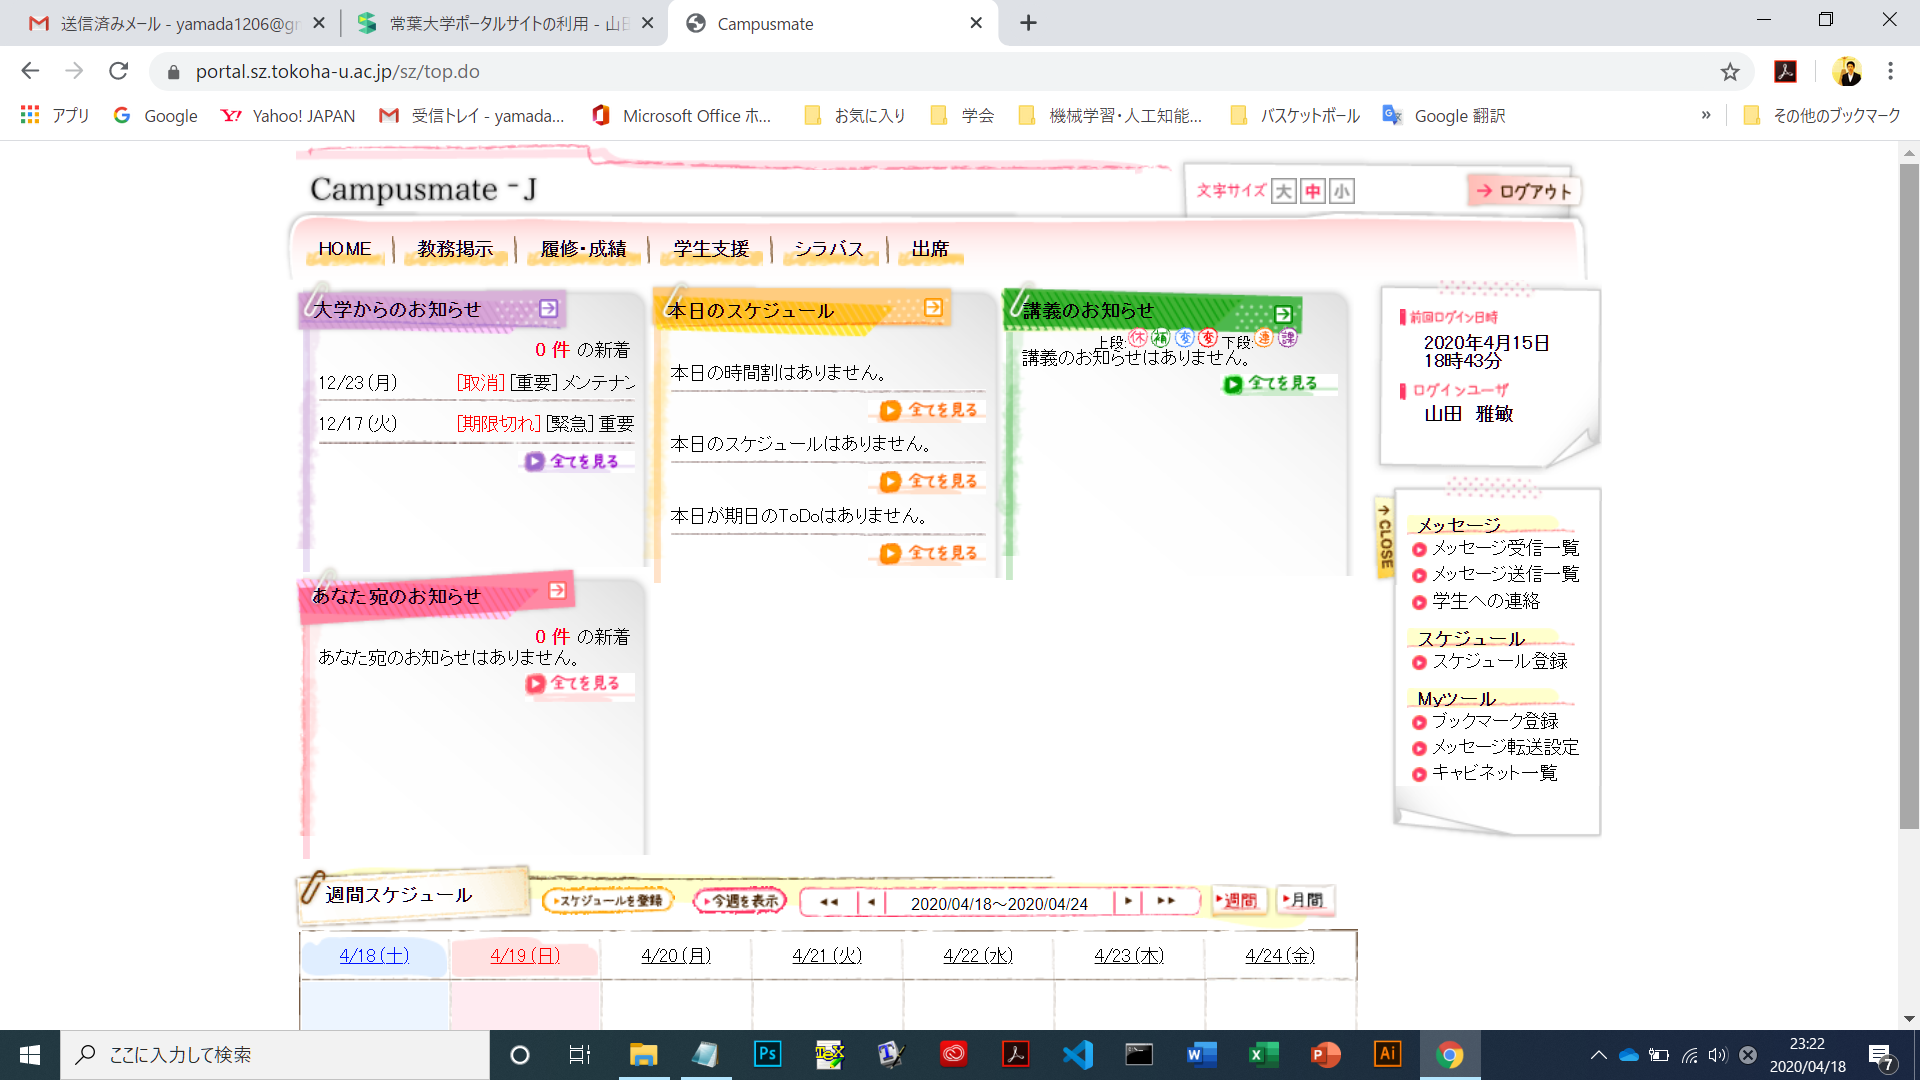Viewport: 1920px width, 1080px height.
Task: Click 今週を表示 button
Action: point(740,900)
